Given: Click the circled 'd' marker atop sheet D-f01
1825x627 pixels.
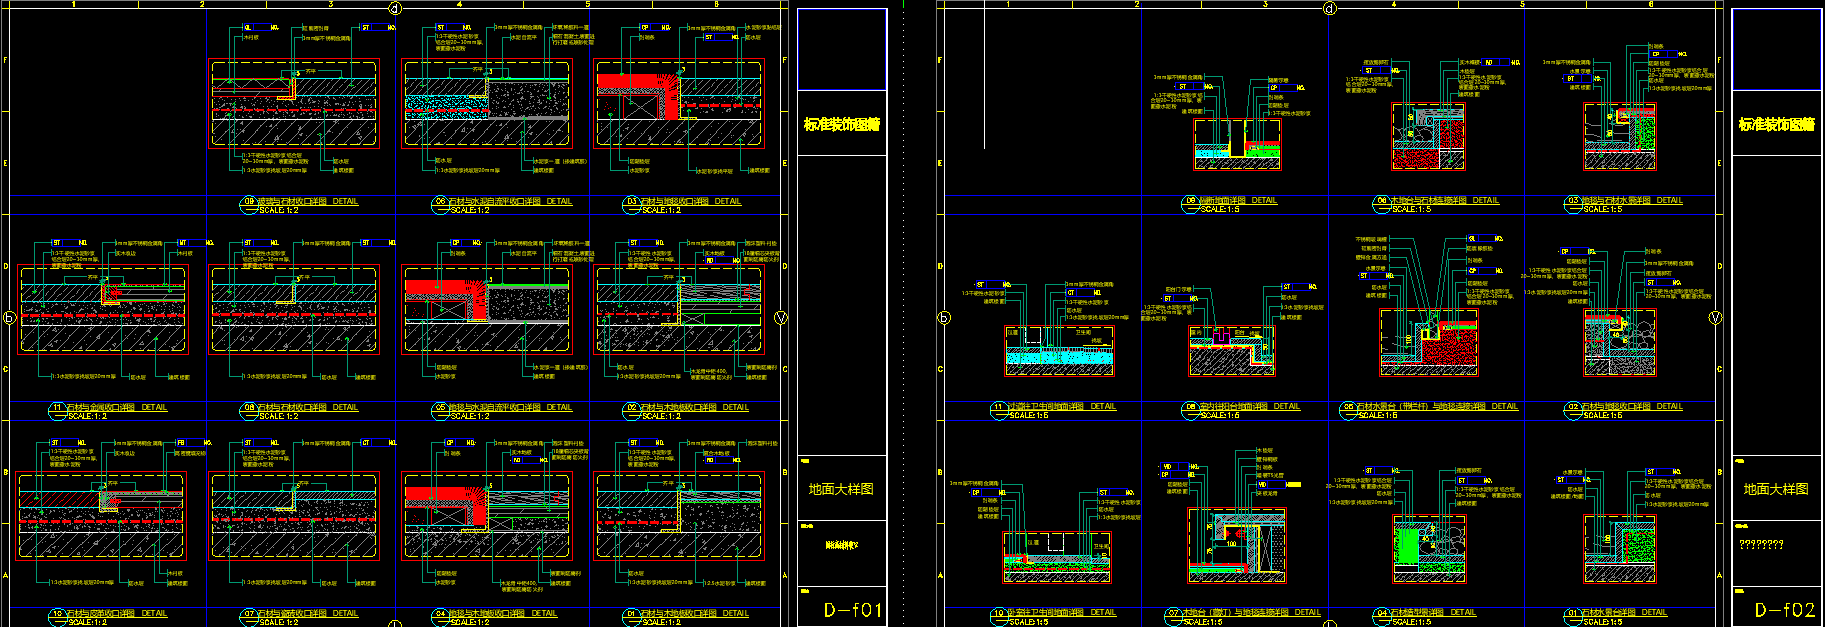Looking at the screenshot, I should 395,9.
